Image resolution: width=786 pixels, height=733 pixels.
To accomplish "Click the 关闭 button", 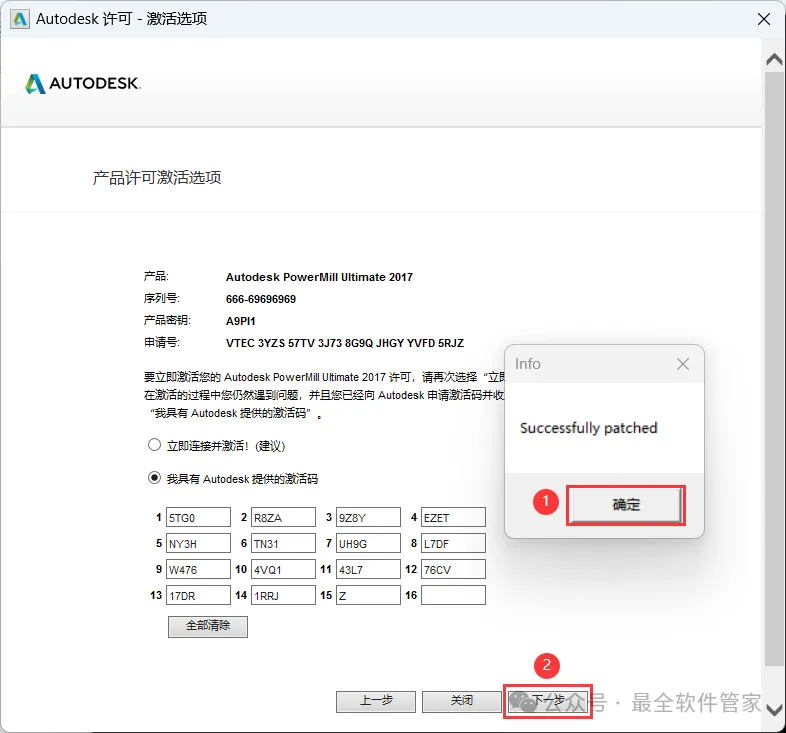I will coord(462,701).
